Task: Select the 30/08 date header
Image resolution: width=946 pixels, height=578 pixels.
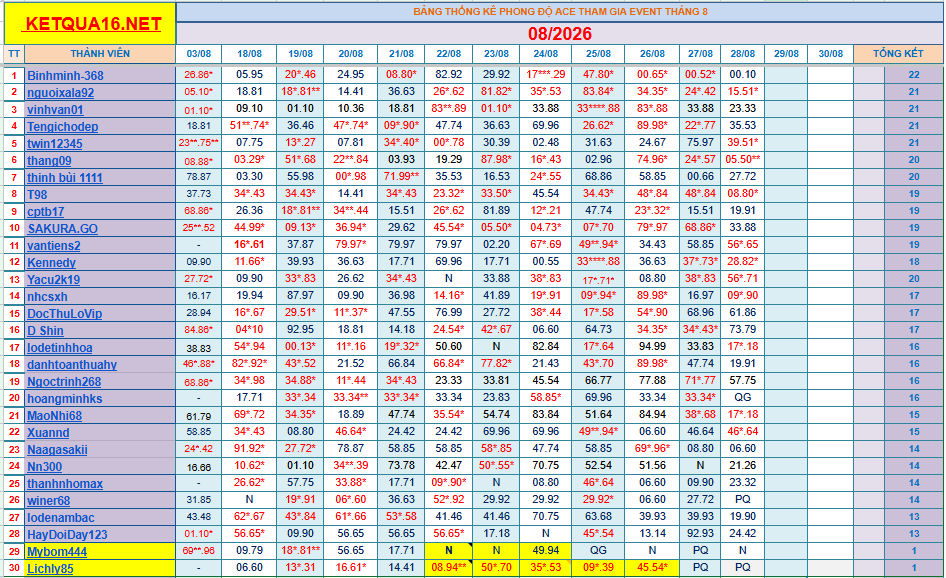Action: (831, 54)
